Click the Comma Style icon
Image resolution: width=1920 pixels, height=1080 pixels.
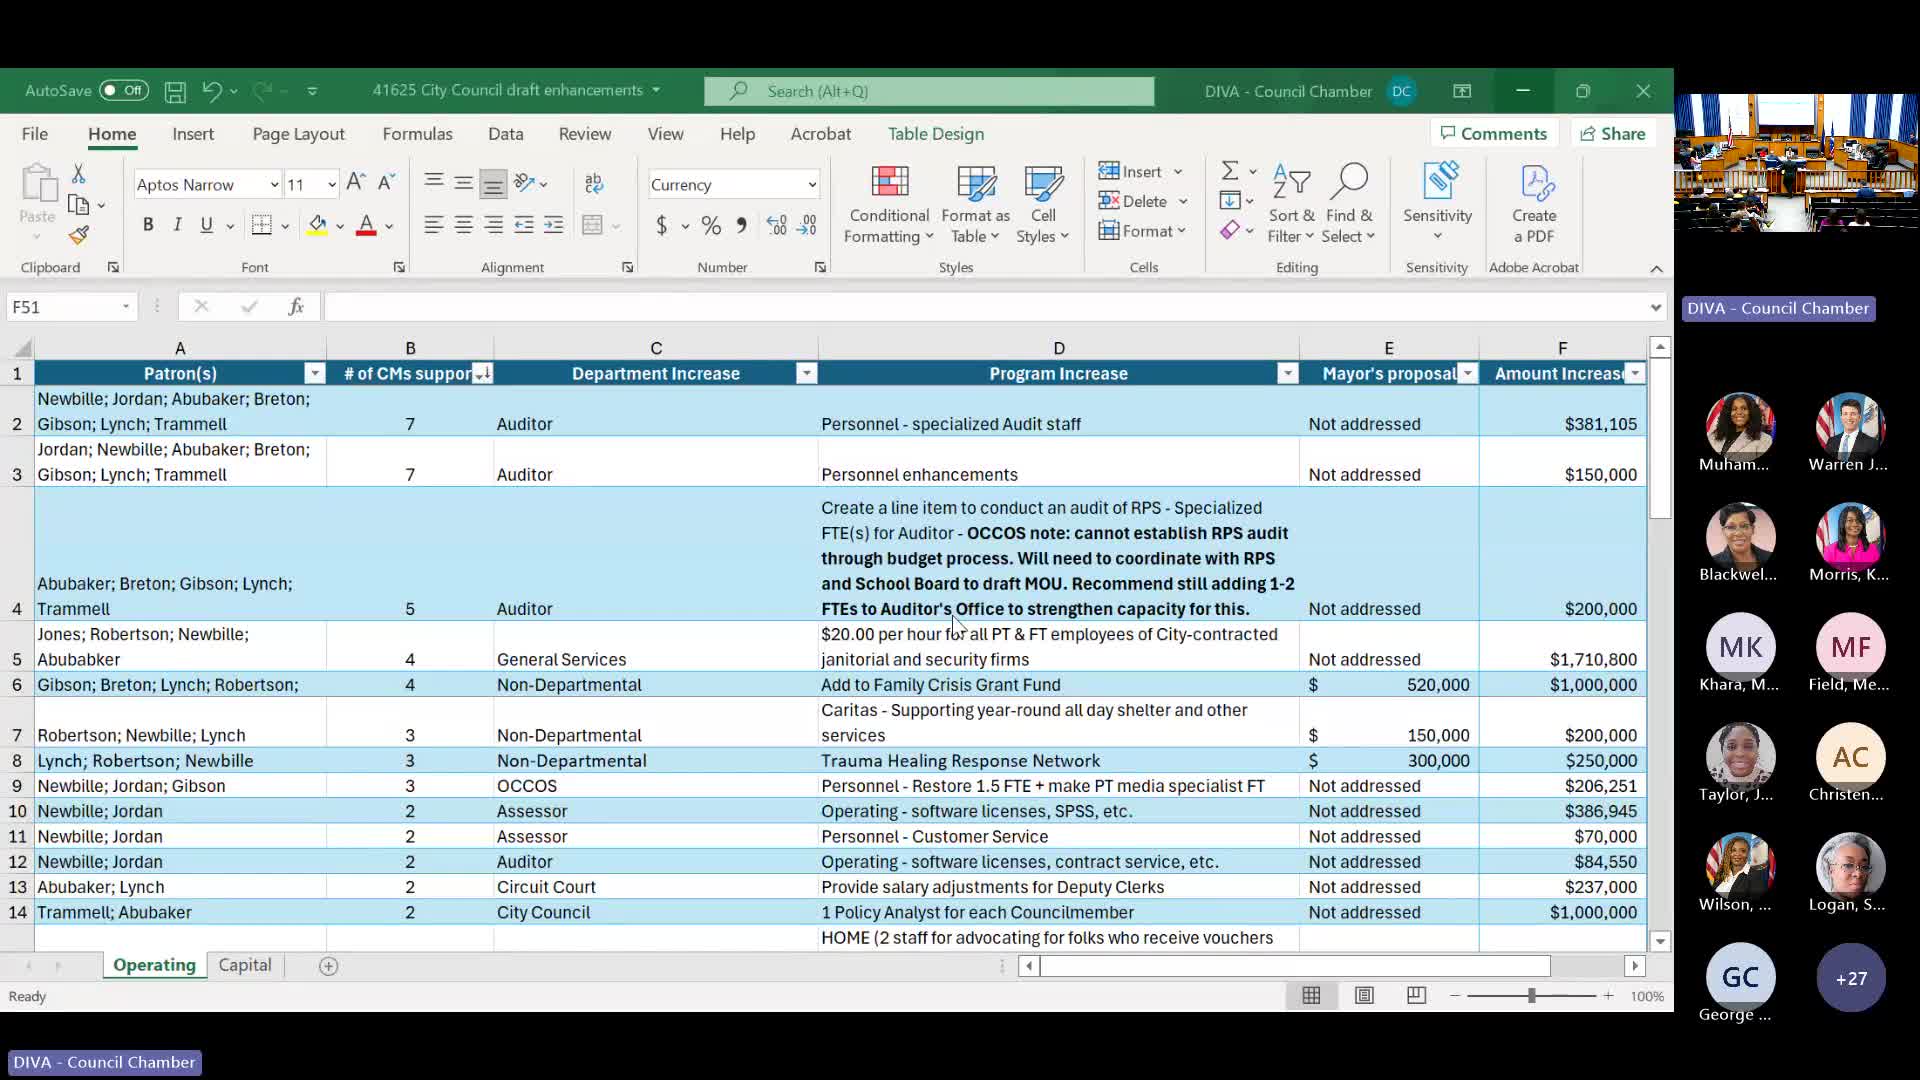[741, 226]
